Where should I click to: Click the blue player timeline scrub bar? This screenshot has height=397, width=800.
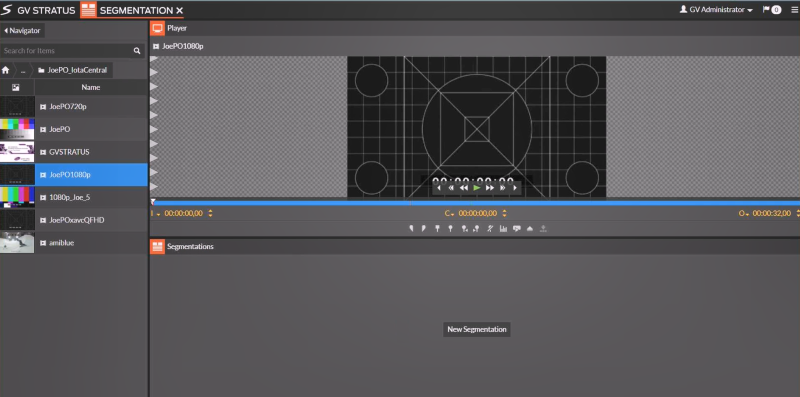pos(476,203)
